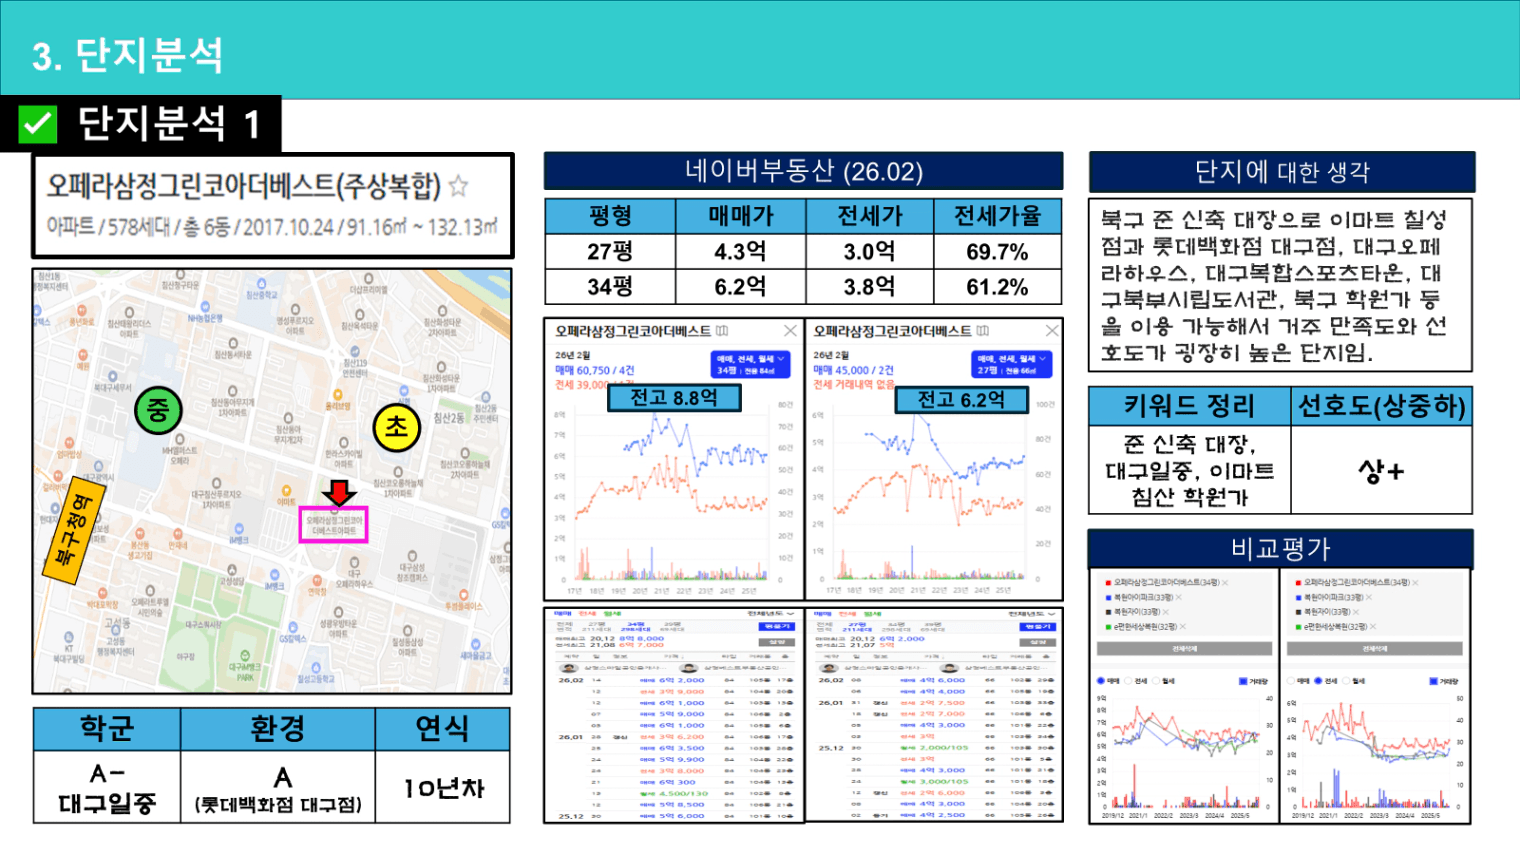The height and width of the screenshot is (855, 1520).
Task: Click the 북구청역 station label on the map
Action: coord(72,530)
